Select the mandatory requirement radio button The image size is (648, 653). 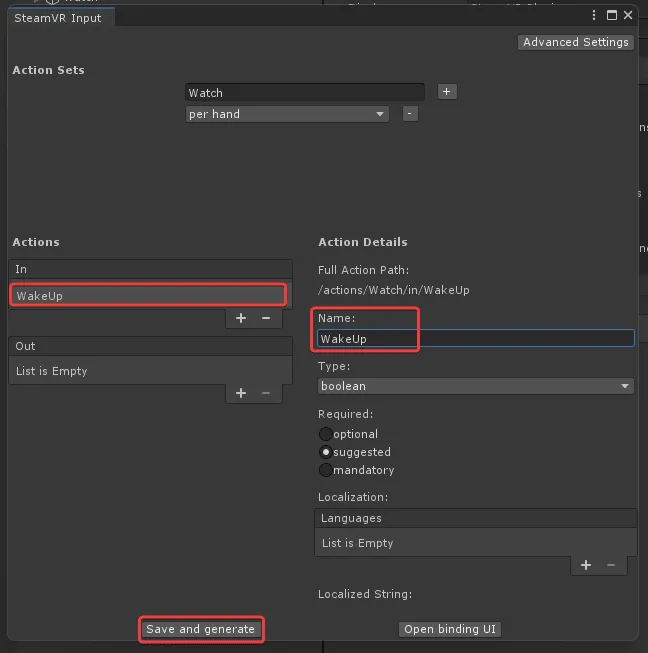[326, 470]
